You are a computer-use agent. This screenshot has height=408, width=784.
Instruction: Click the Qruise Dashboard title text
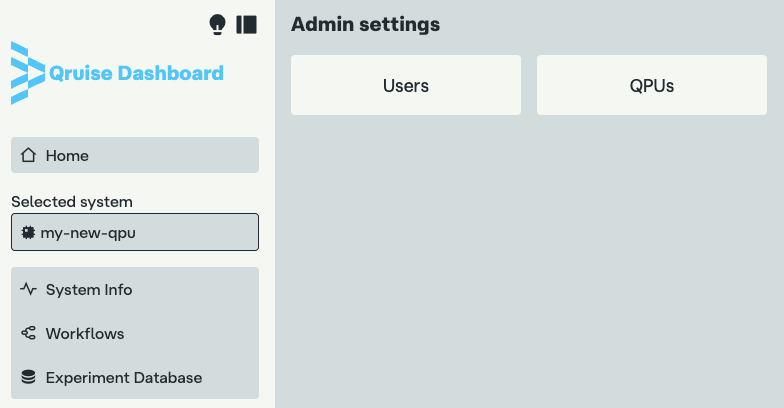click(x=136, y=73)
